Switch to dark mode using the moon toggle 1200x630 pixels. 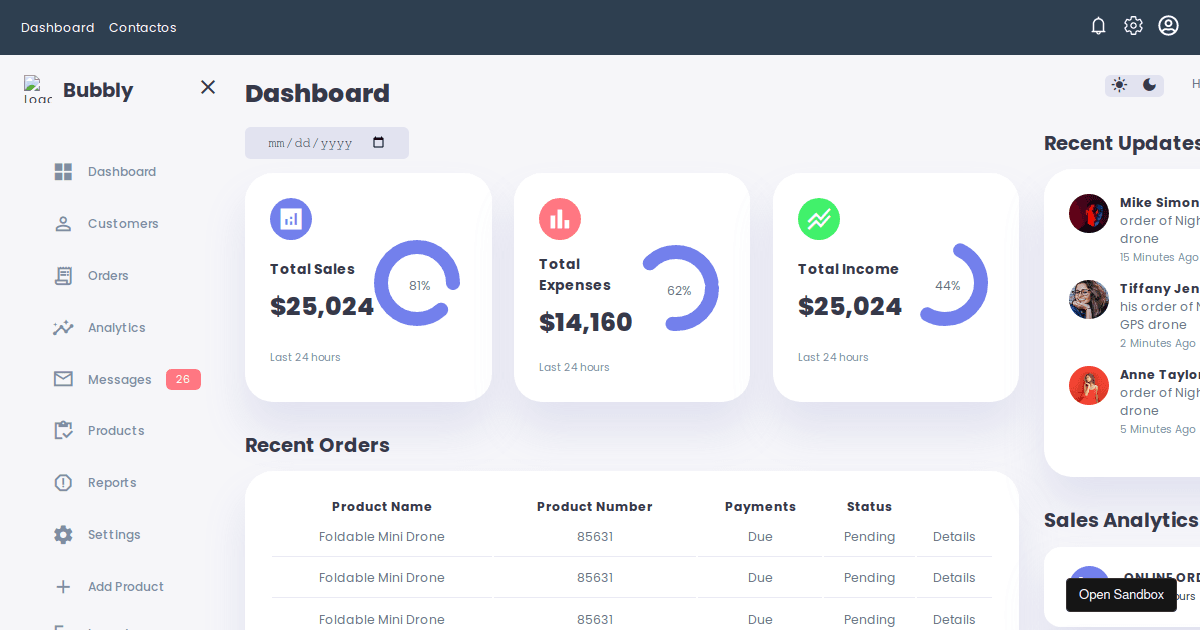[1150, 85]
